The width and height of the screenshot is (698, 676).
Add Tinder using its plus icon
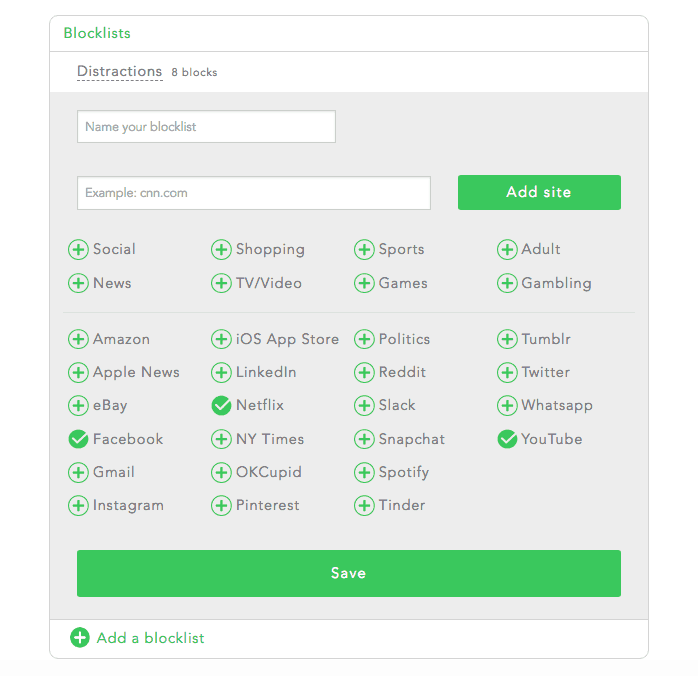click(x=364, y=506)
